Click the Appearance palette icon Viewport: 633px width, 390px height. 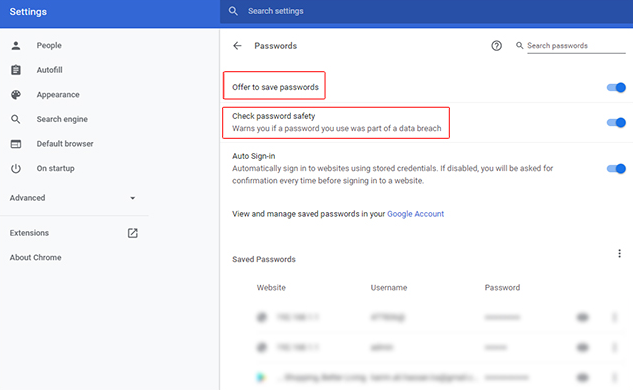(x=16, y=94)
